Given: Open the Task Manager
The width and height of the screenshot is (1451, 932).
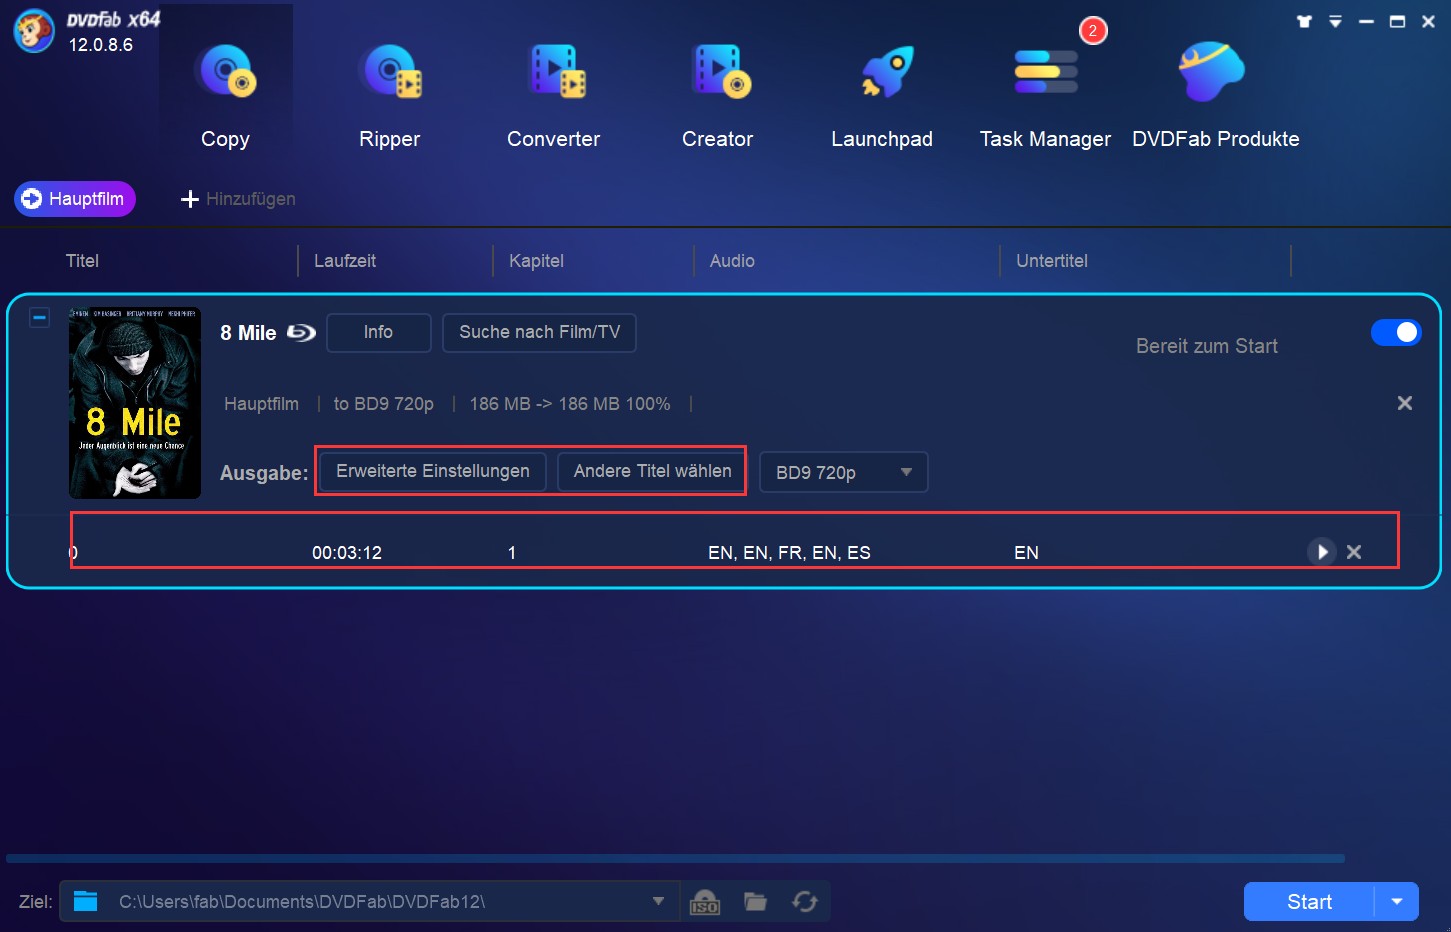Looking at the screenshot, I should 1046,96.
